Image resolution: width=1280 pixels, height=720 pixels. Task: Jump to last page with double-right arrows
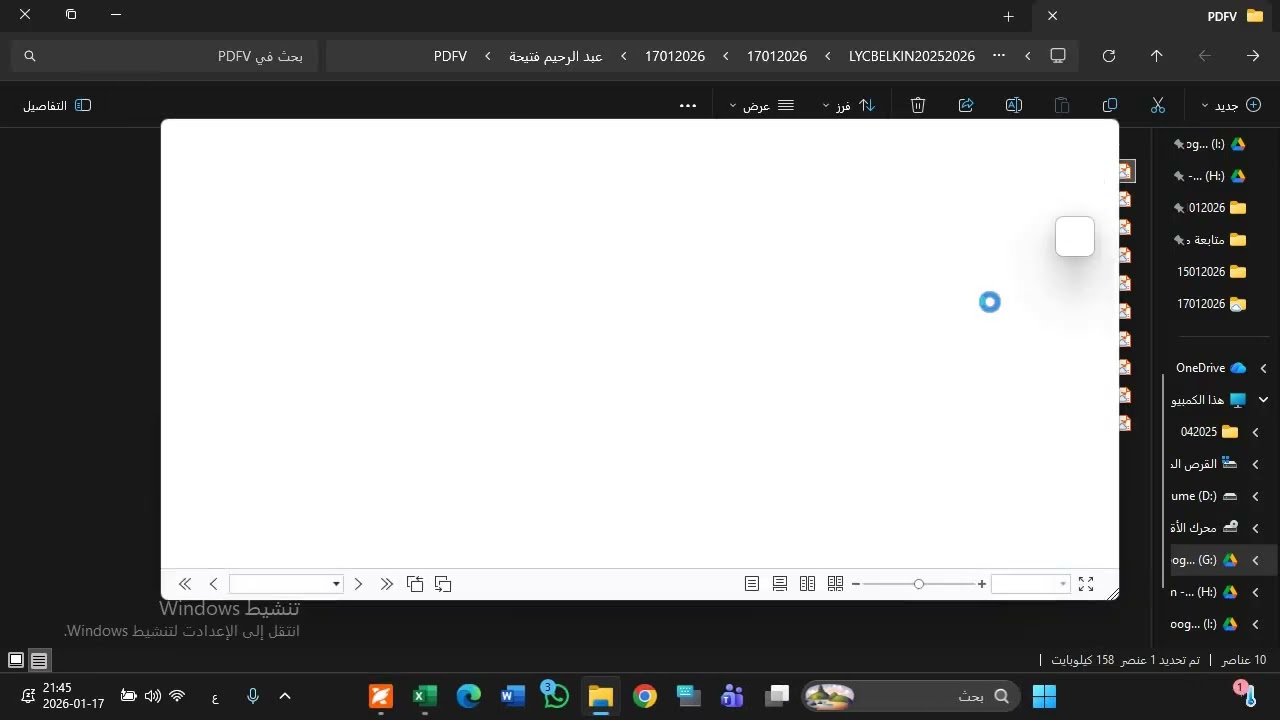tap(387, 584)
